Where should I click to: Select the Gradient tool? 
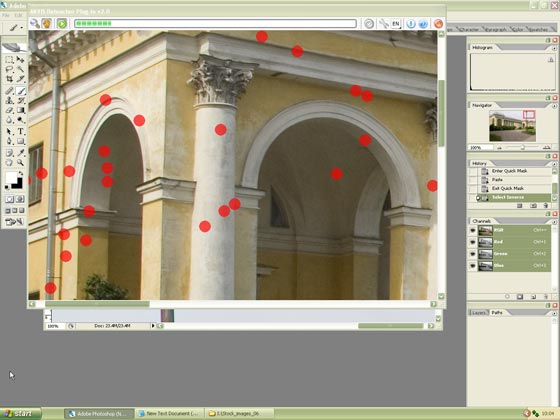pyautogui.click(x=20, y=110)
